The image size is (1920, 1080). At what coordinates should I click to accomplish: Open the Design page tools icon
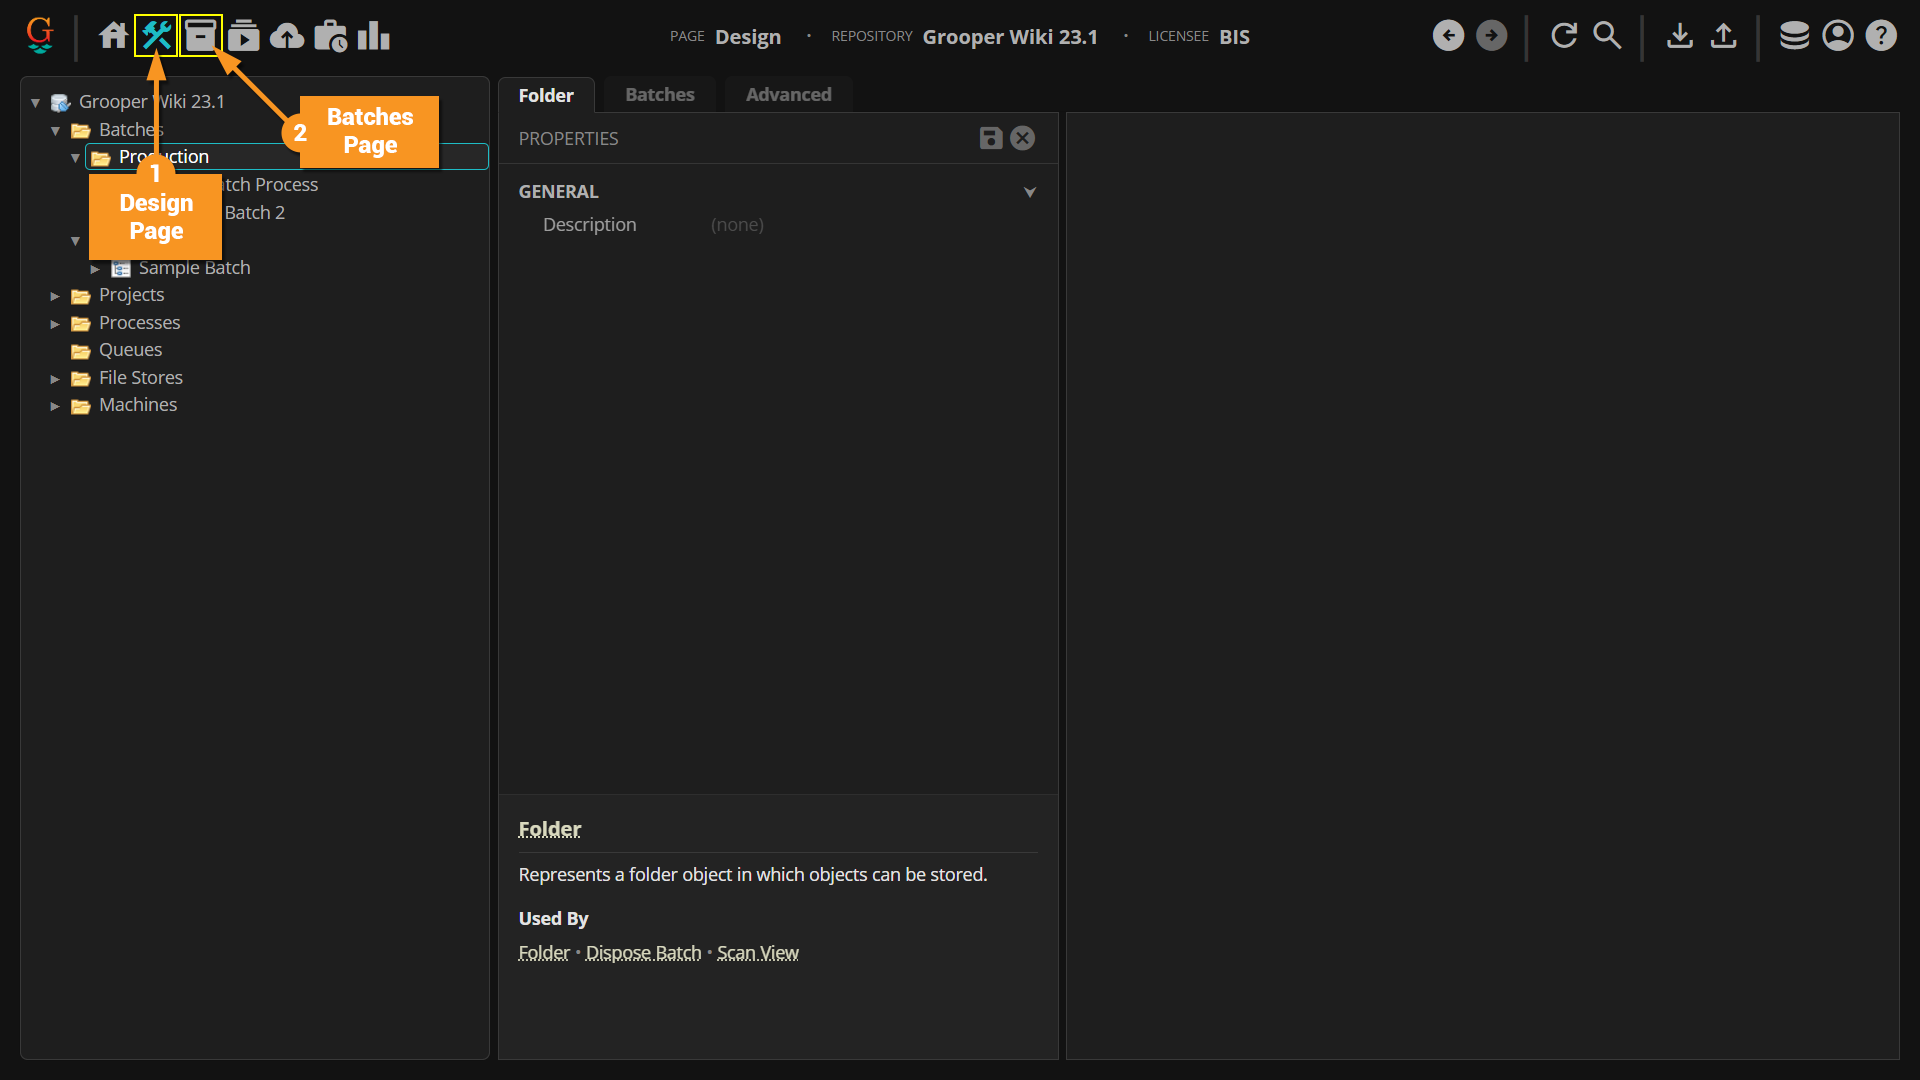click(x=157, y=36)
